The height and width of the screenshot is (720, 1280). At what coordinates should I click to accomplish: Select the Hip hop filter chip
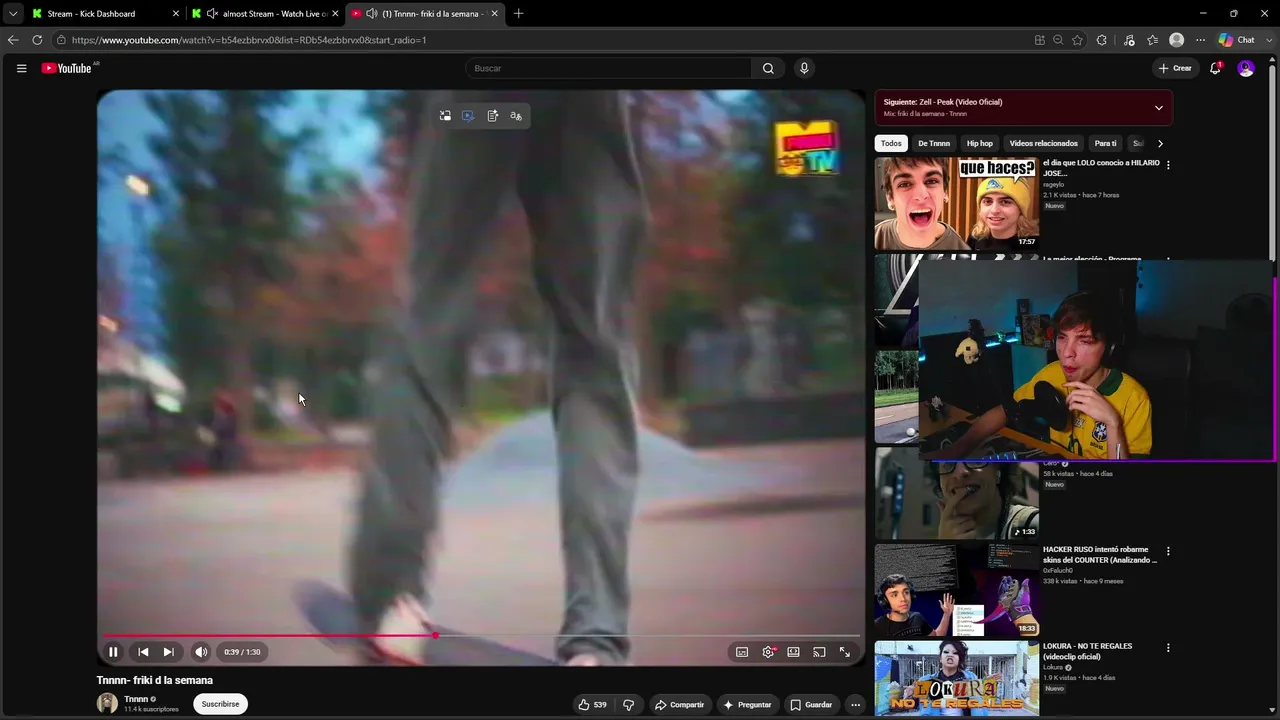coord(980,143)
